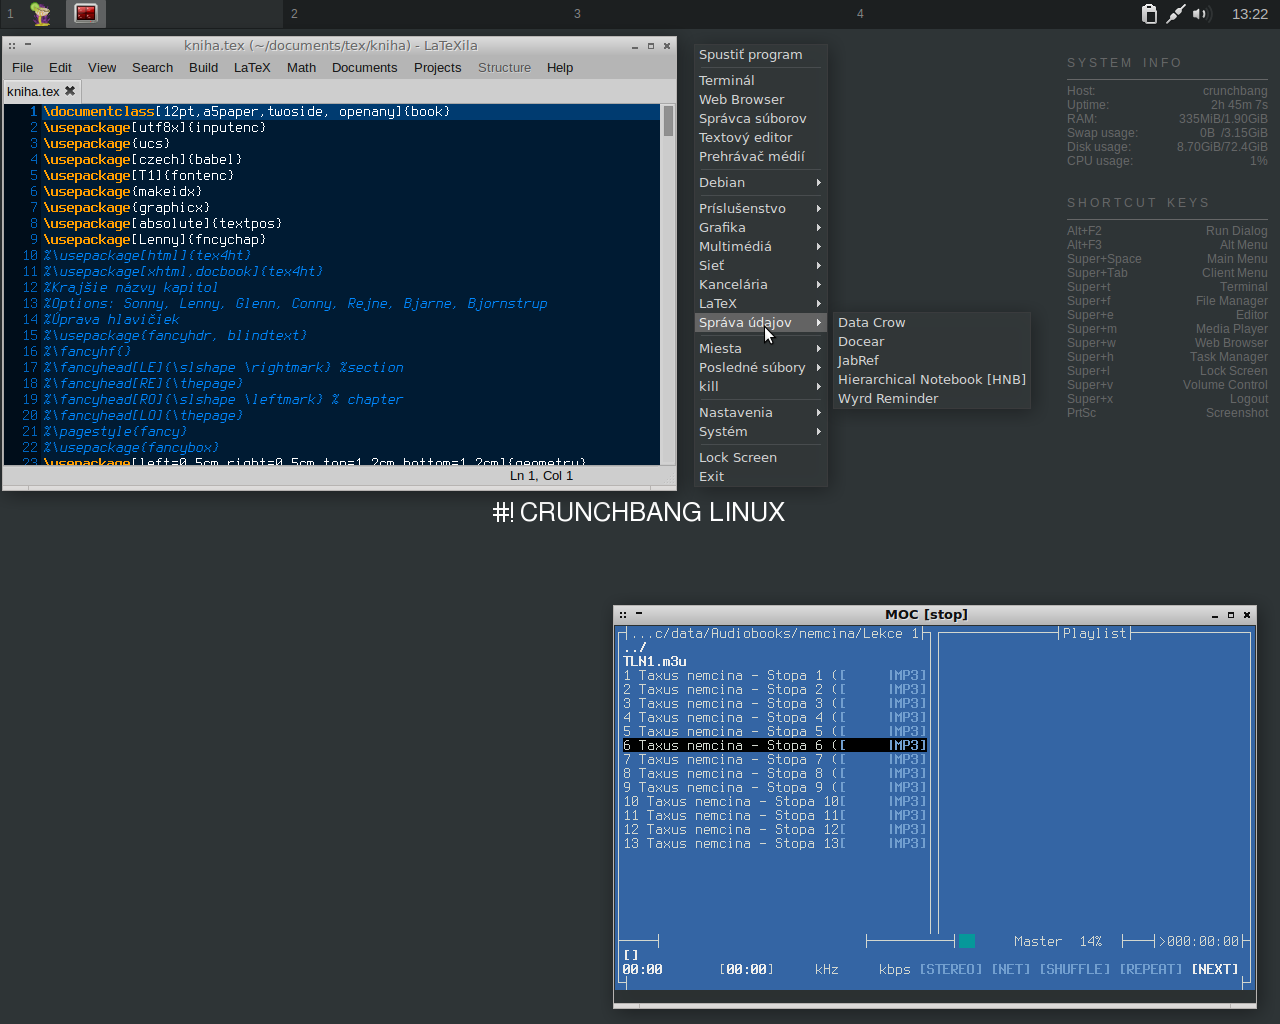The width and height of the screenshot is (1280, 1024).
Task: Select Taxus nemcina Stopa 6 in MOC
Action: [x=775, y=746]
